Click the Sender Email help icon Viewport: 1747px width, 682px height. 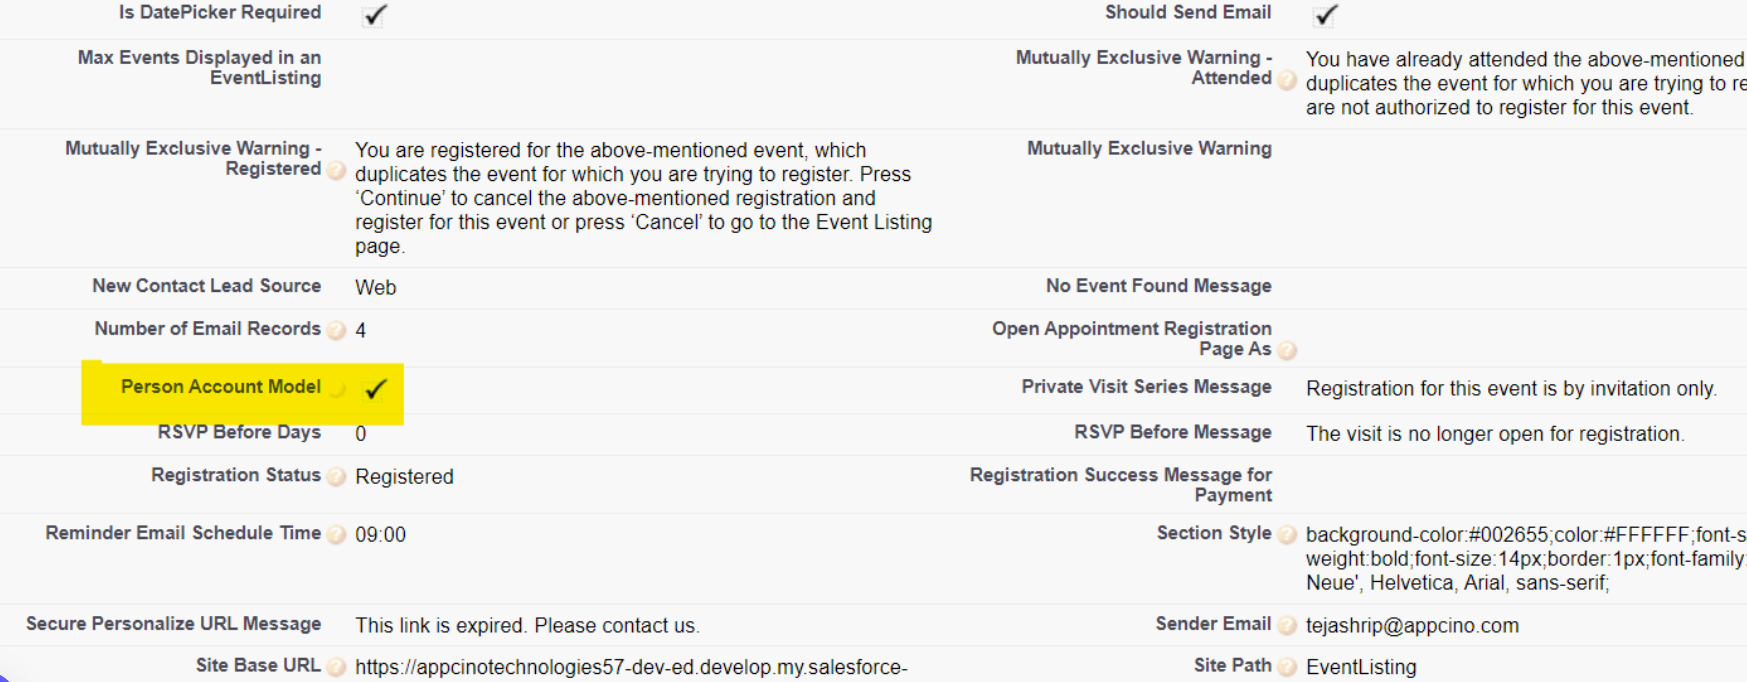pos(1287,625)
